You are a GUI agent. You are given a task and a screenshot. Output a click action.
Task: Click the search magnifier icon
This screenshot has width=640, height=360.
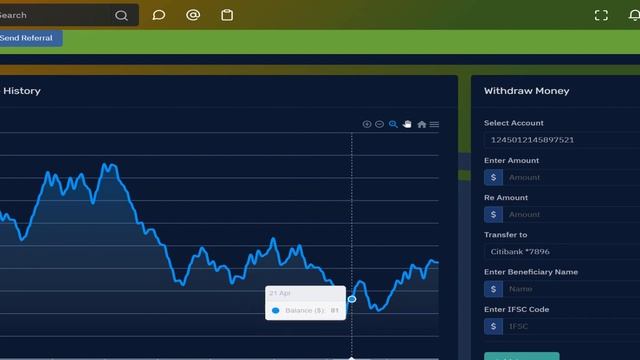121,16
